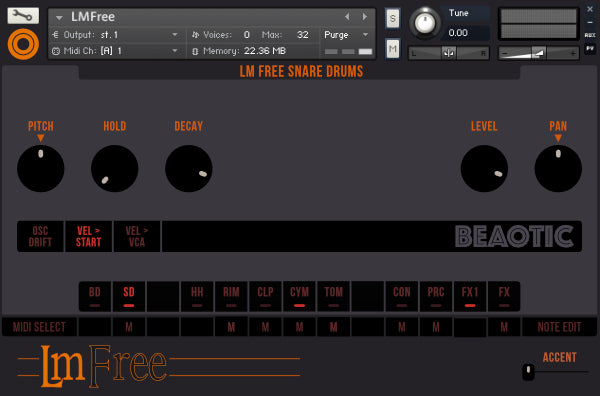Open instrument edit mode with wrench icon
600x396 pixels.
23,16
